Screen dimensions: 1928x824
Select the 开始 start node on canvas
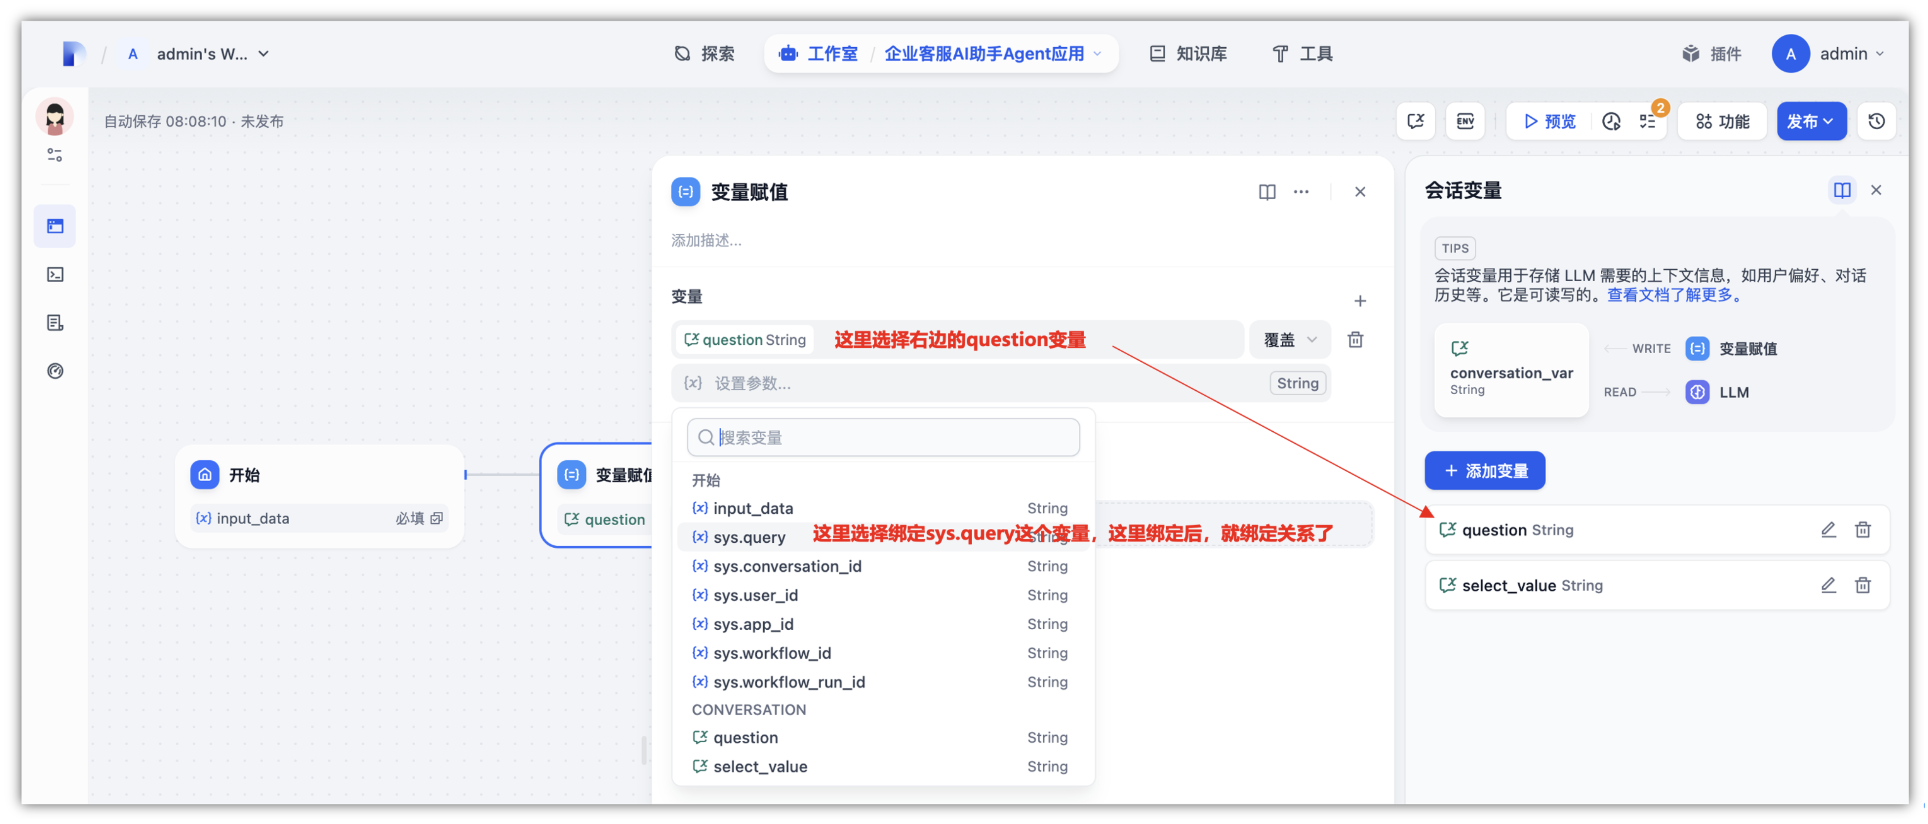[x=319, y=495]
